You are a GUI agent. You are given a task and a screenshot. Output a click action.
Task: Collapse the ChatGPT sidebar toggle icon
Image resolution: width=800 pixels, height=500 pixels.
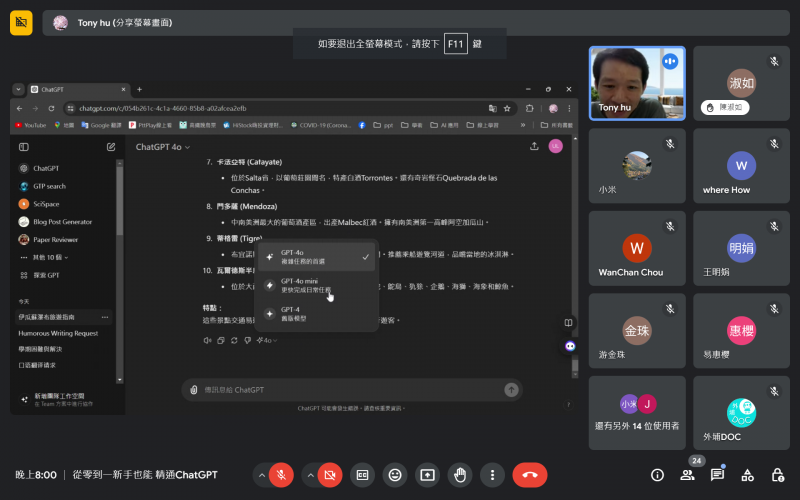pyautogui.click(x=23, y=147)
